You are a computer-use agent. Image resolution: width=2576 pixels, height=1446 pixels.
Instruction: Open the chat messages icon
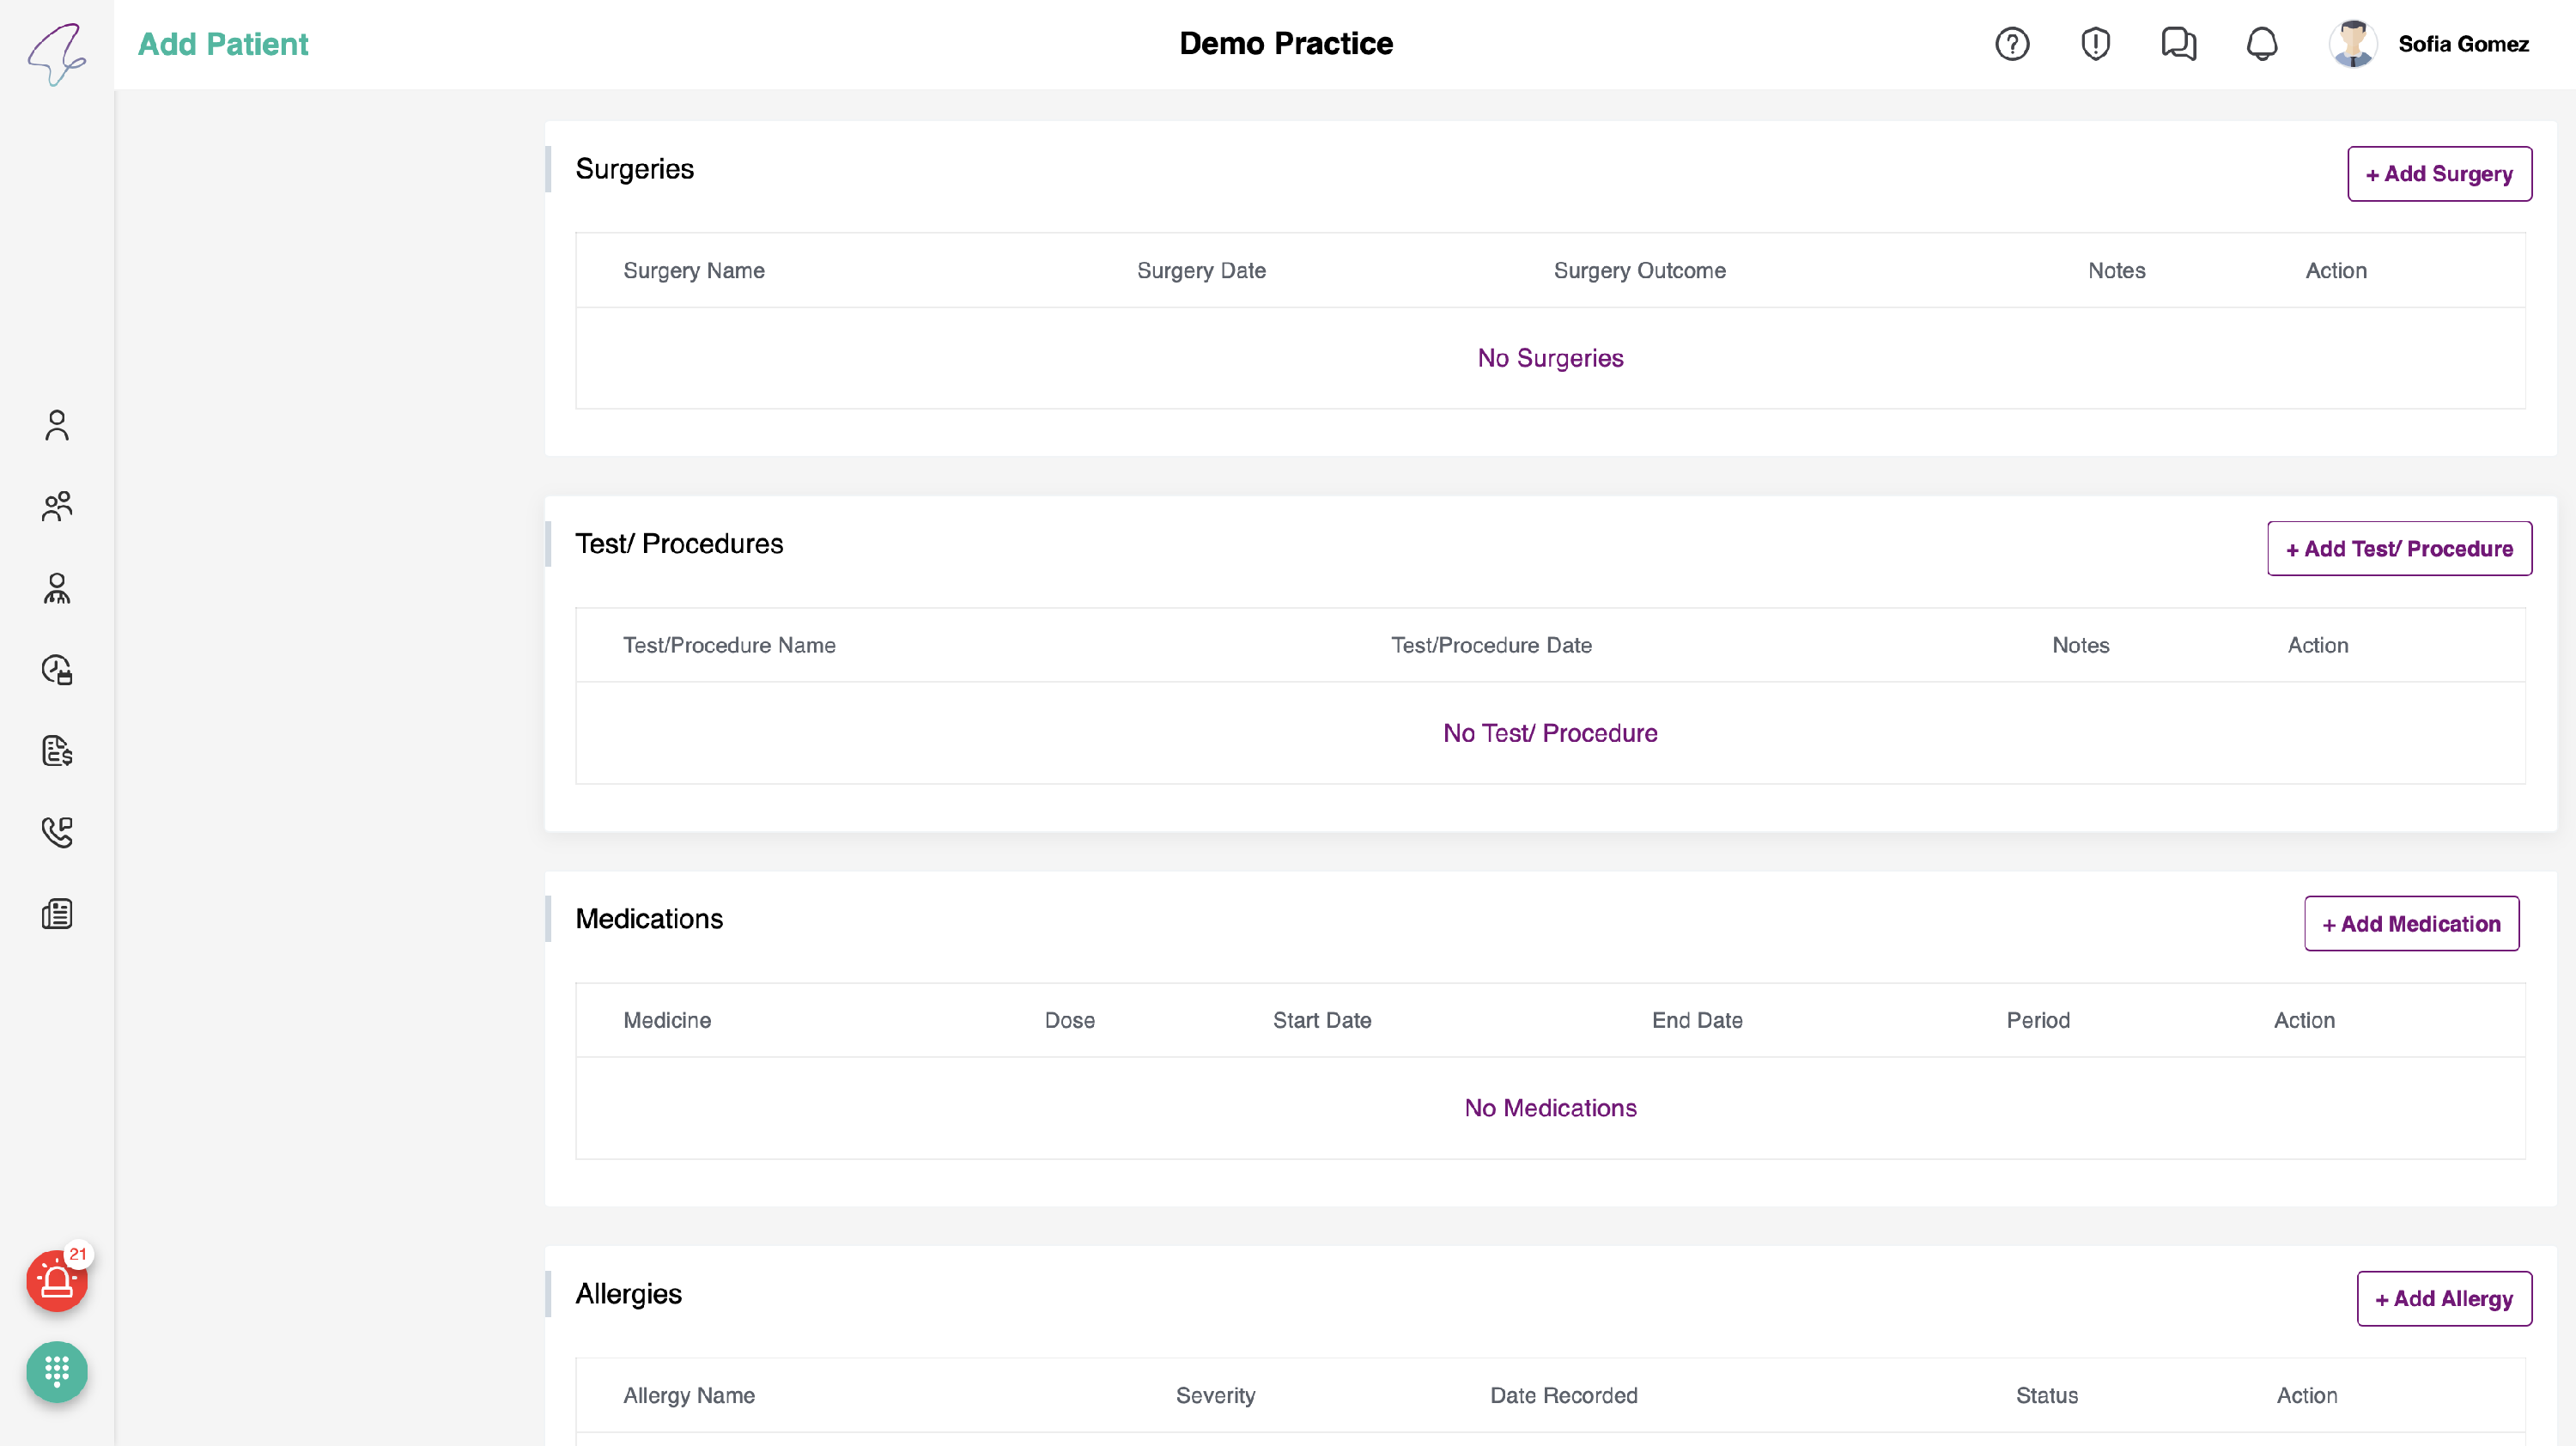tap(2178, 44)
